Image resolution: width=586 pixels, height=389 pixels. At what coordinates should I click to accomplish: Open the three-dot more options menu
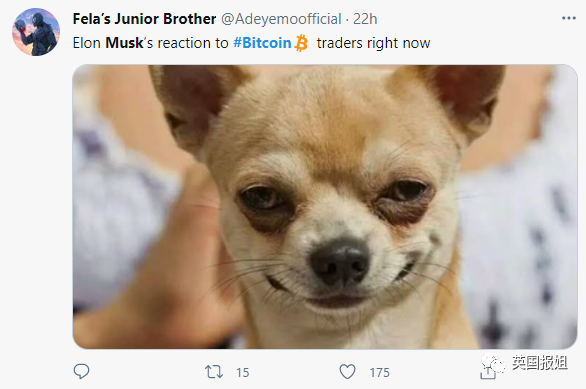(x=569, y=18)
